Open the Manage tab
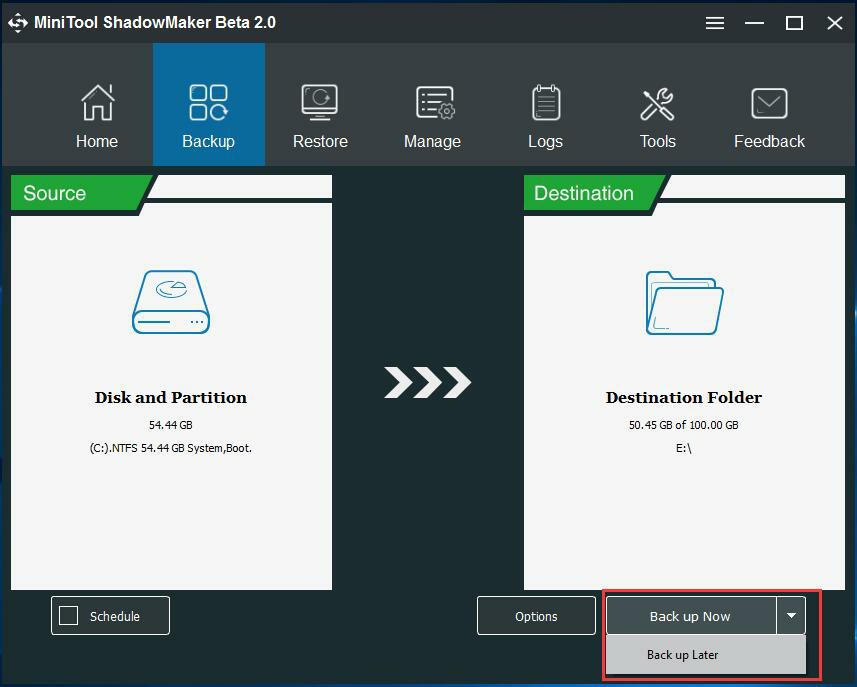This screenshot has height=687, width=857. pos(432,116)
